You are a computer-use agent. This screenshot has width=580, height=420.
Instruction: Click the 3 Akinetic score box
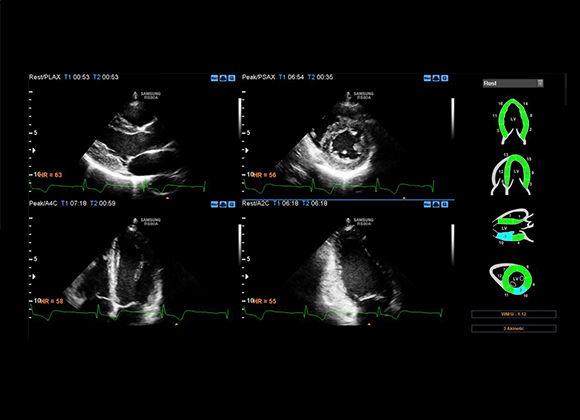[x=514, y=328]
